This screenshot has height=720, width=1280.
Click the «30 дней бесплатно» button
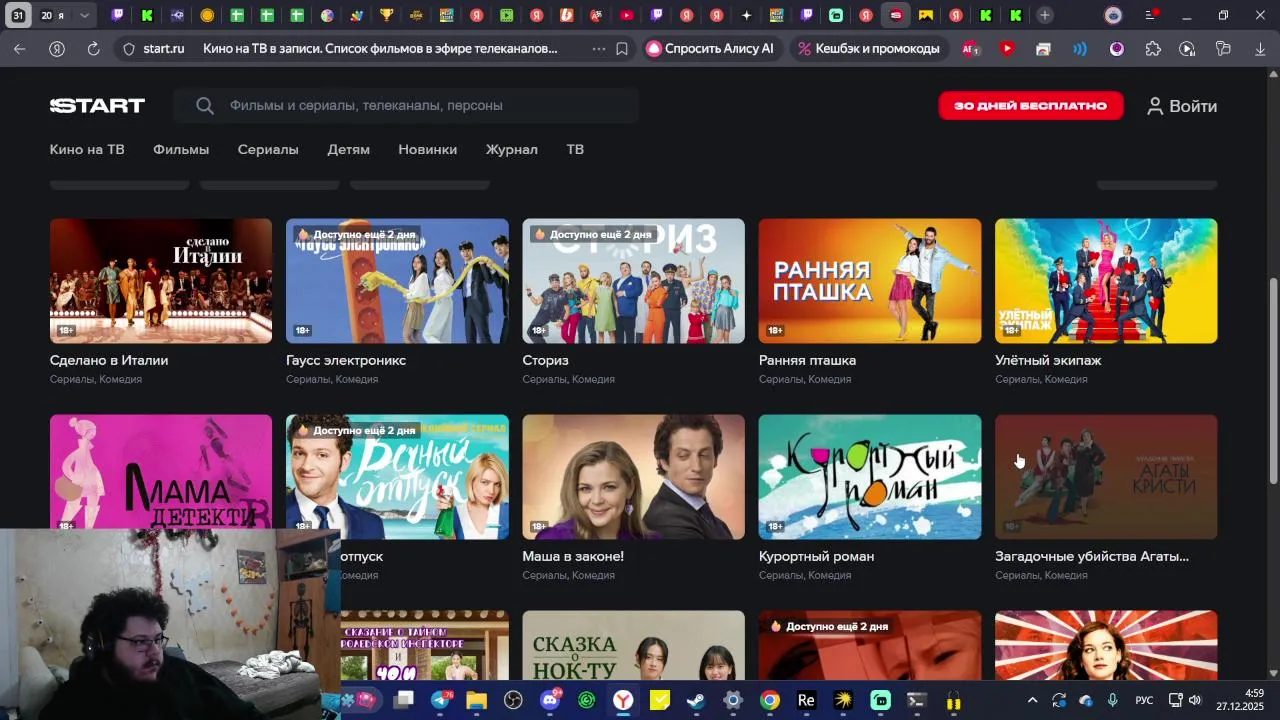(1030, 106)
